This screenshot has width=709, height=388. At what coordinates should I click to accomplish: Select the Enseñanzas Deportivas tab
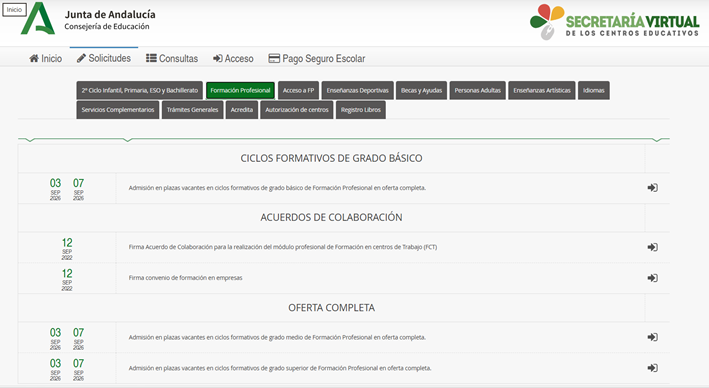point(358,90)
